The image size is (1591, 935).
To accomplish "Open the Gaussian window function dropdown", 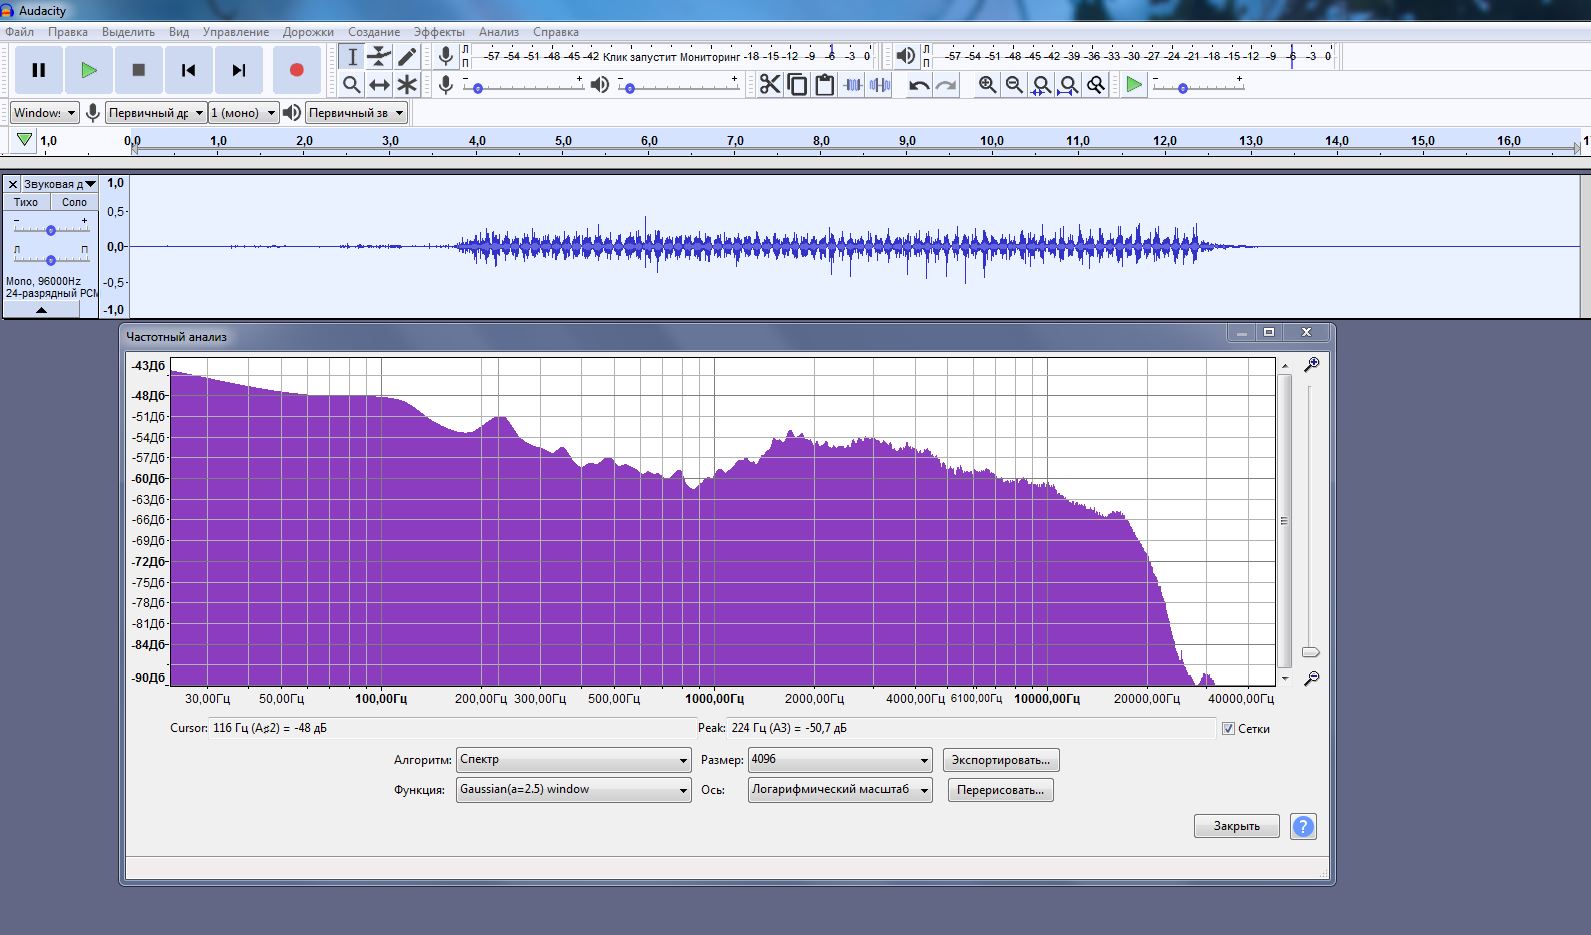I will tap(573, 790).
